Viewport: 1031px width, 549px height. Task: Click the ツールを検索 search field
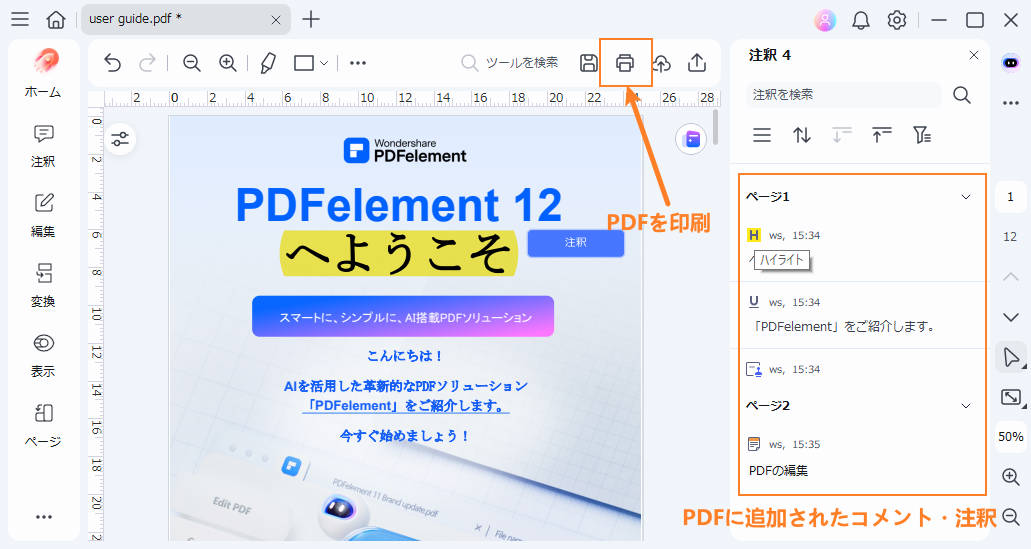coord(510,63)
